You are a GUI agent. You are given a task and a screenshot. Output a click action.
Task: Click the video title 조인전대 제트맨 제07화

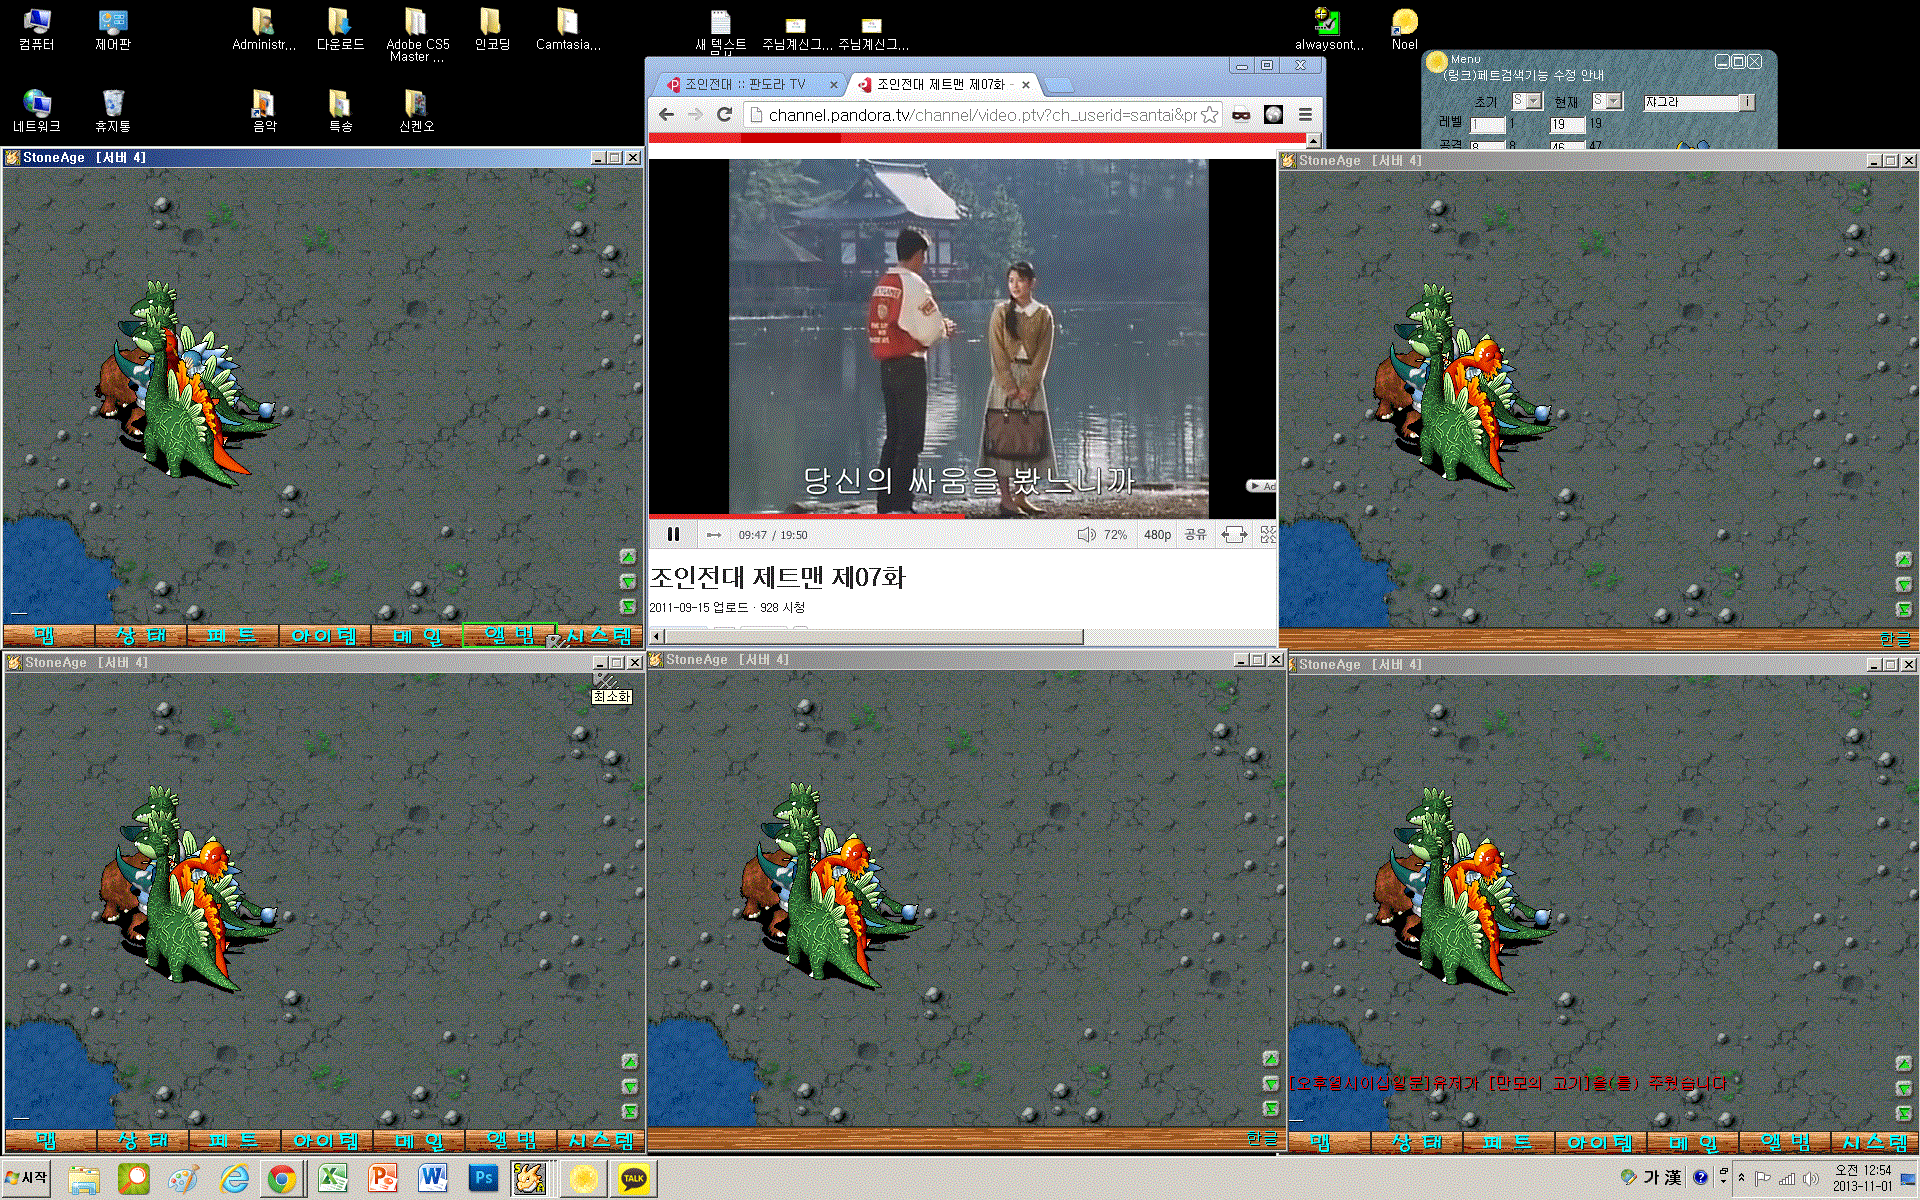click(778, 577)
